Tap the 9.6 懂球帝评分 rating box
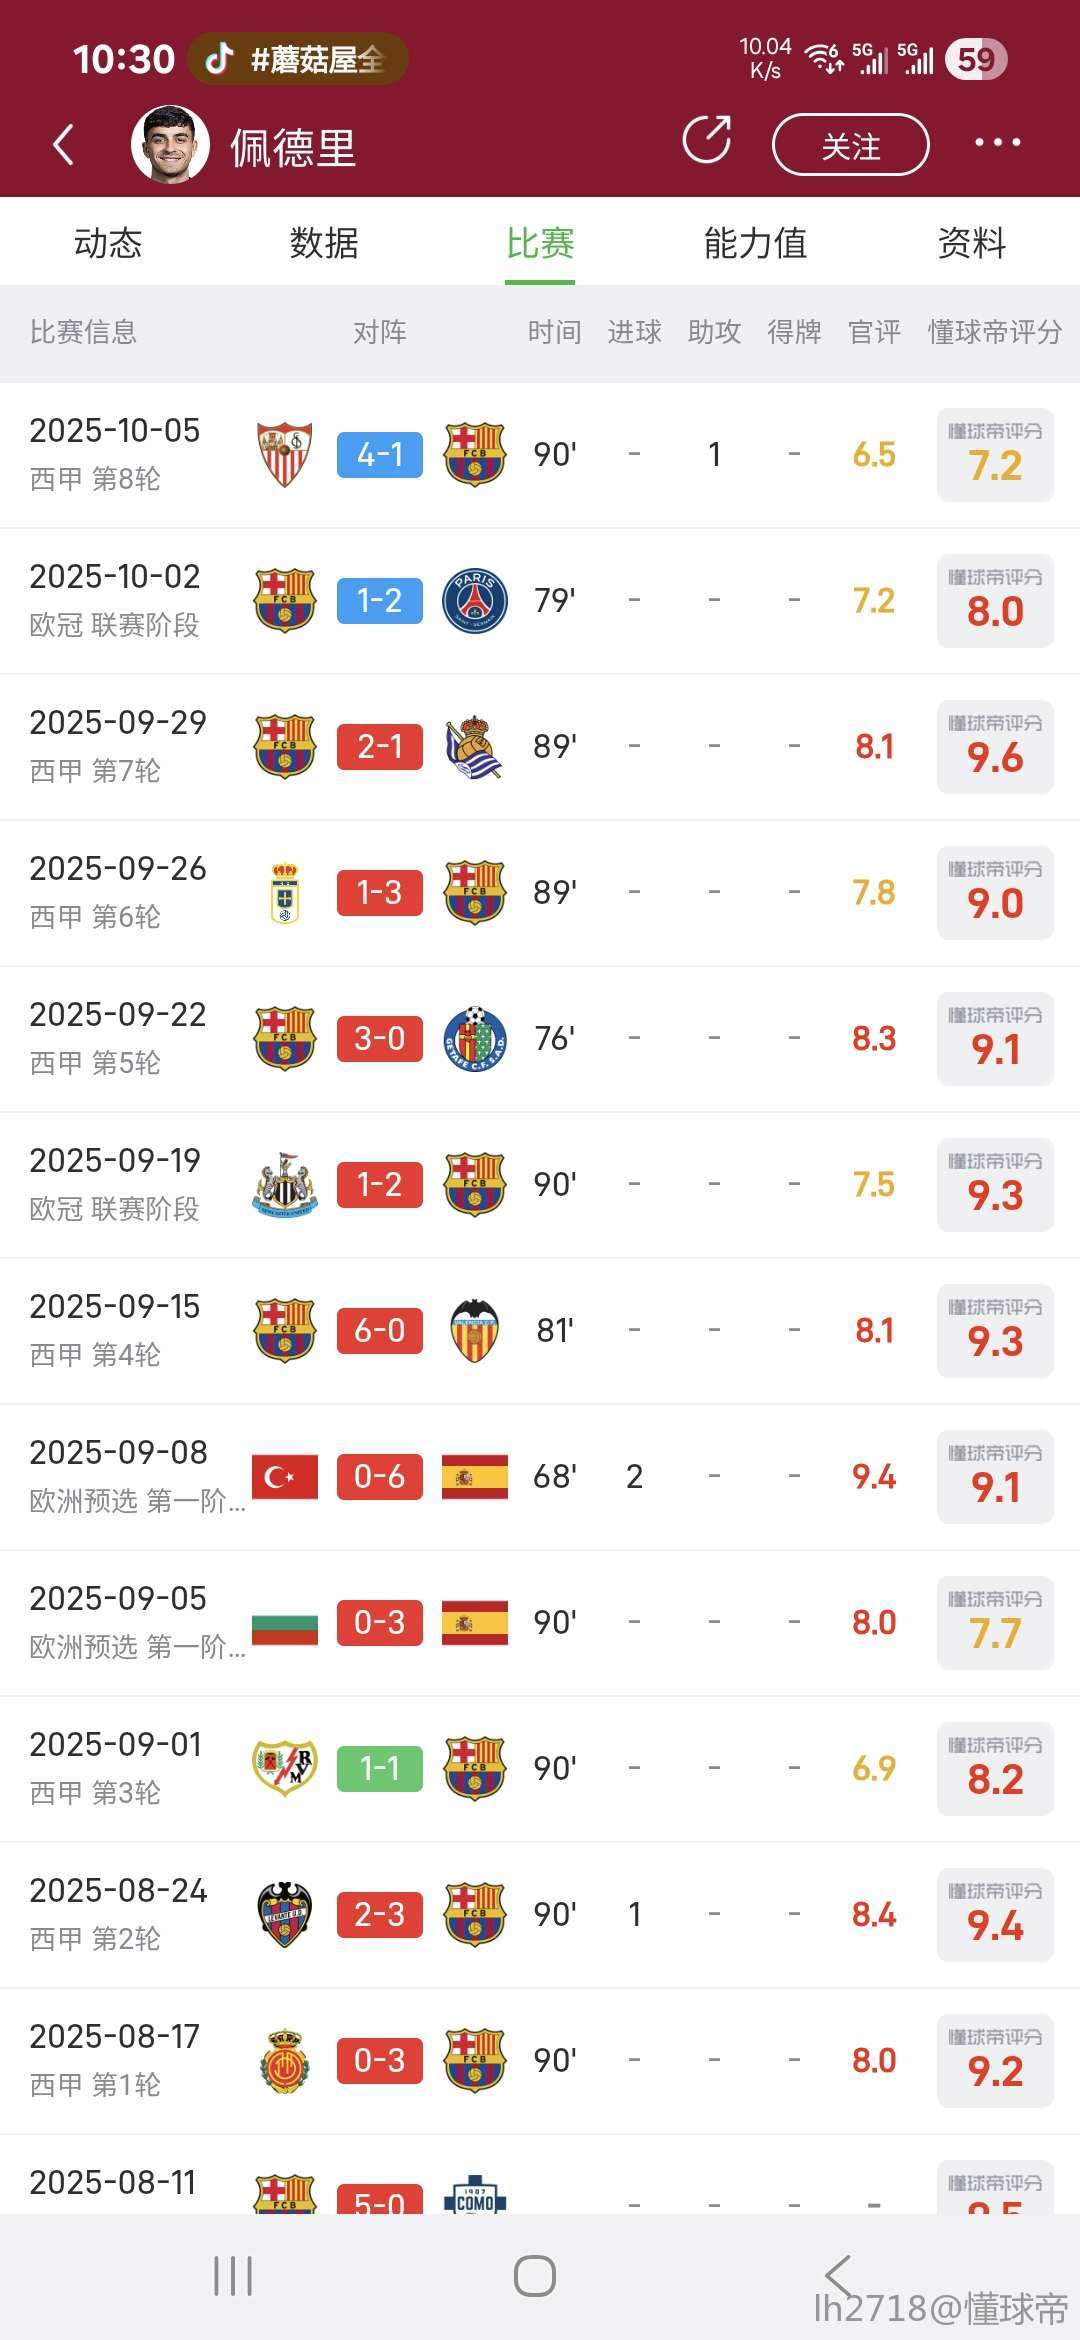 995,747
